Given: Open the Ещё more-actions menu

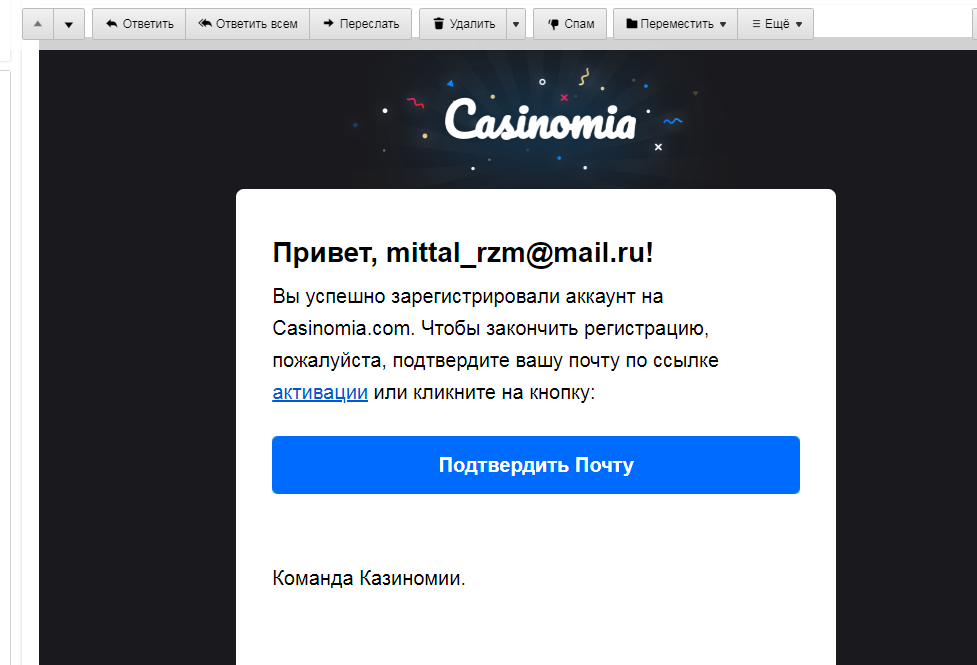Looking at the screenshot, I should pos(775,24).
